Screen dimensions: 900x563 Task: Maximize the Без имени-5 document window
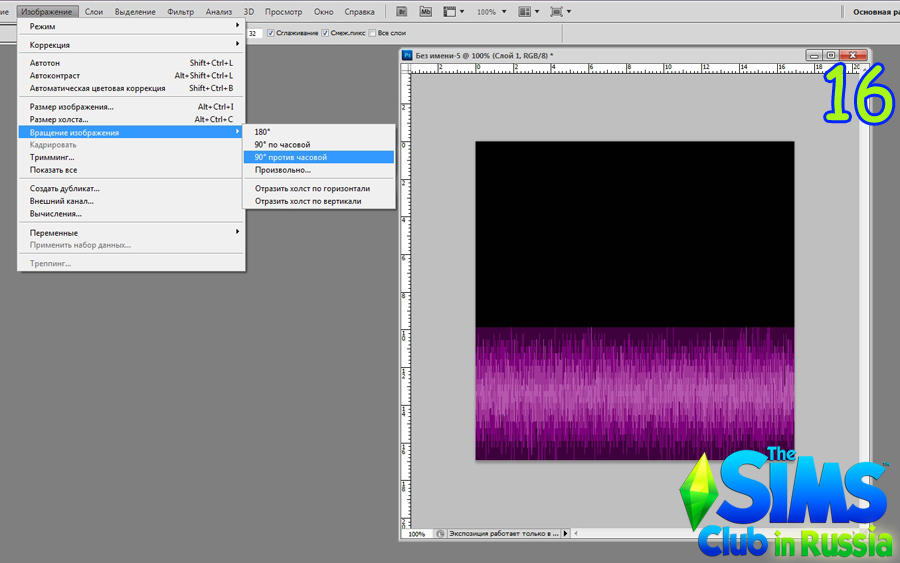coord(831,55)
